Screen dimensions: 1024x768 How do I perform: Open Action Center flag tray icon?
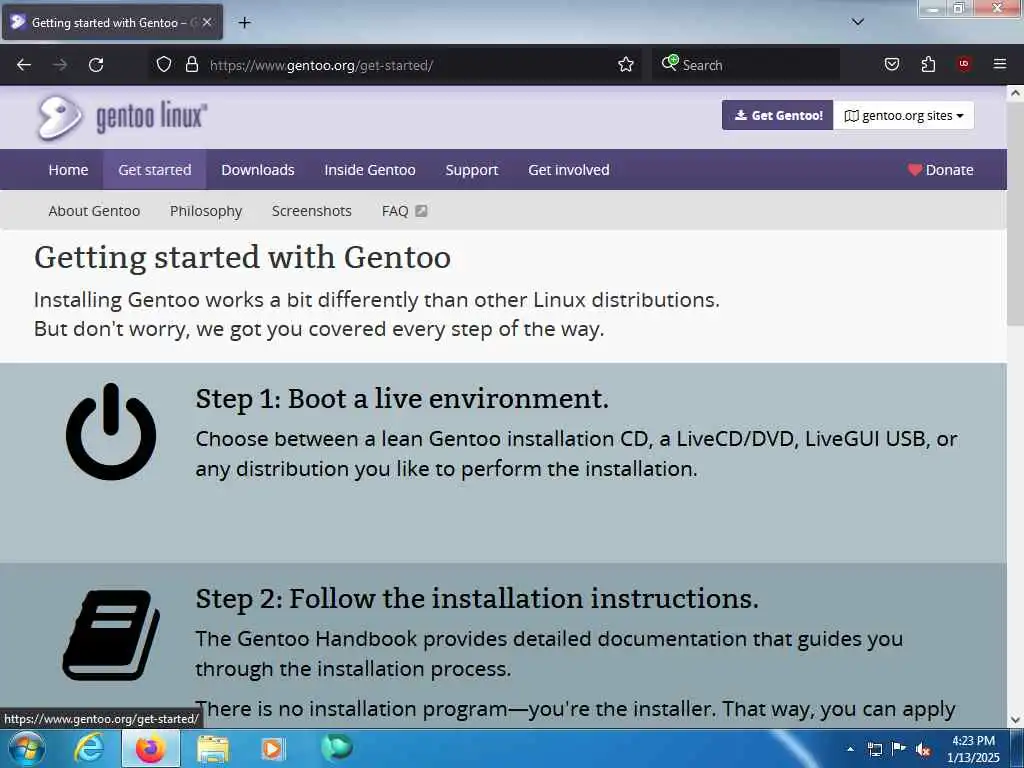coord(899,749)
